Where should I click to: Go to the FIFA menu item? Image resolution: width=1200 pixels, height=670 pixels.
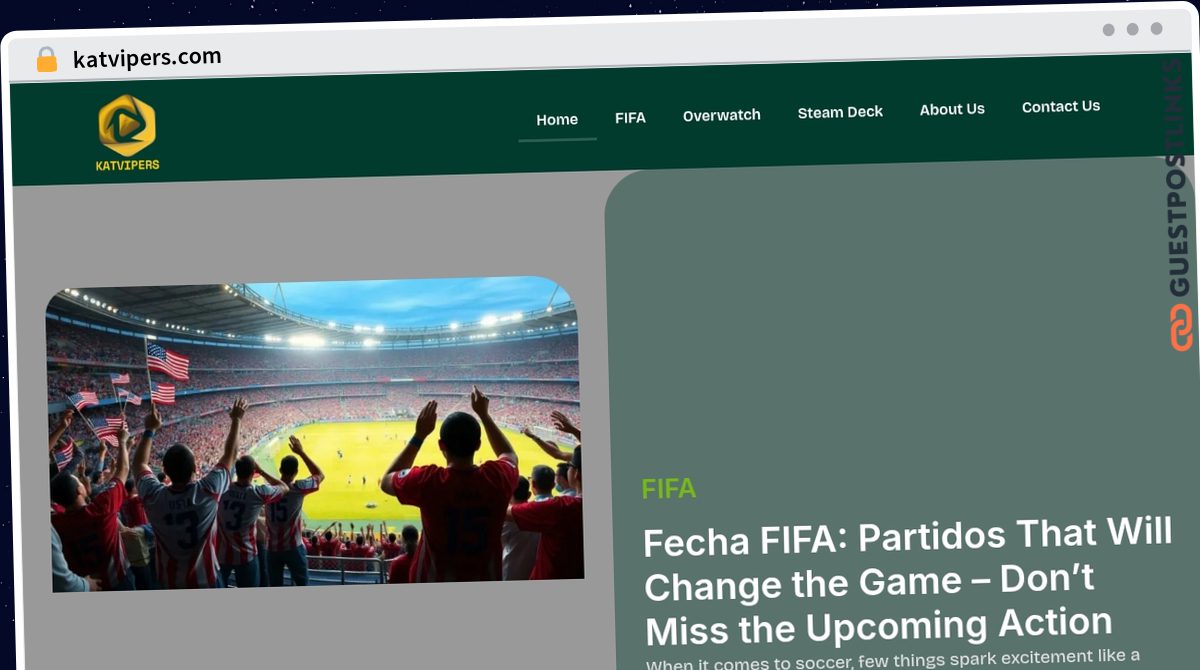tap(630, 117)
